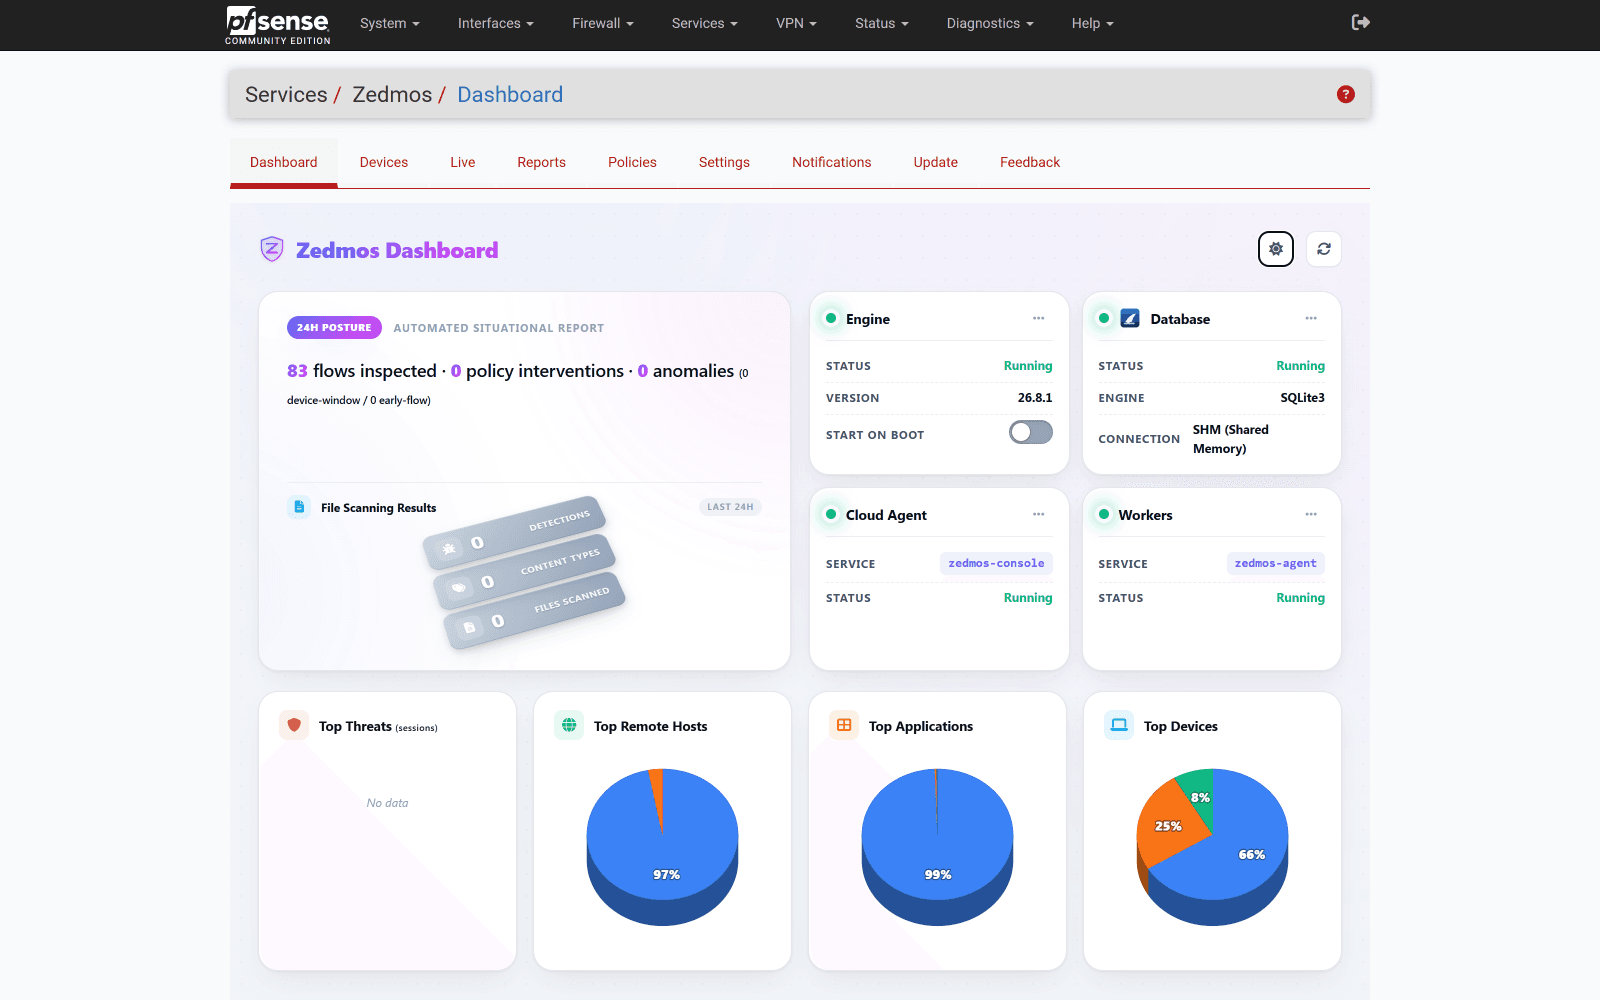This screenshot has width=1600, height=1000.
Task: Expand the Firewall menu
Action: 603,23
